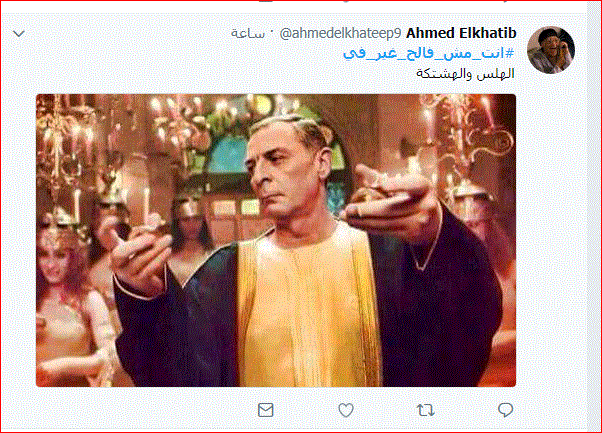Open Ahmed Elkhatib's round profile avatar
Screen dimensions: 602x433
[x=551, y=50]
